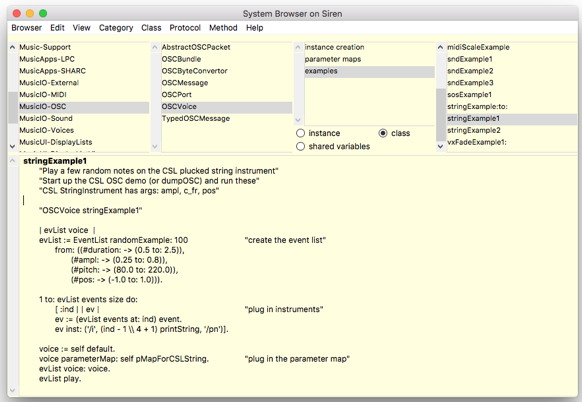This screenshot has height=402, width=582.
Task: Select examples protocol
Action: (369, 71)
